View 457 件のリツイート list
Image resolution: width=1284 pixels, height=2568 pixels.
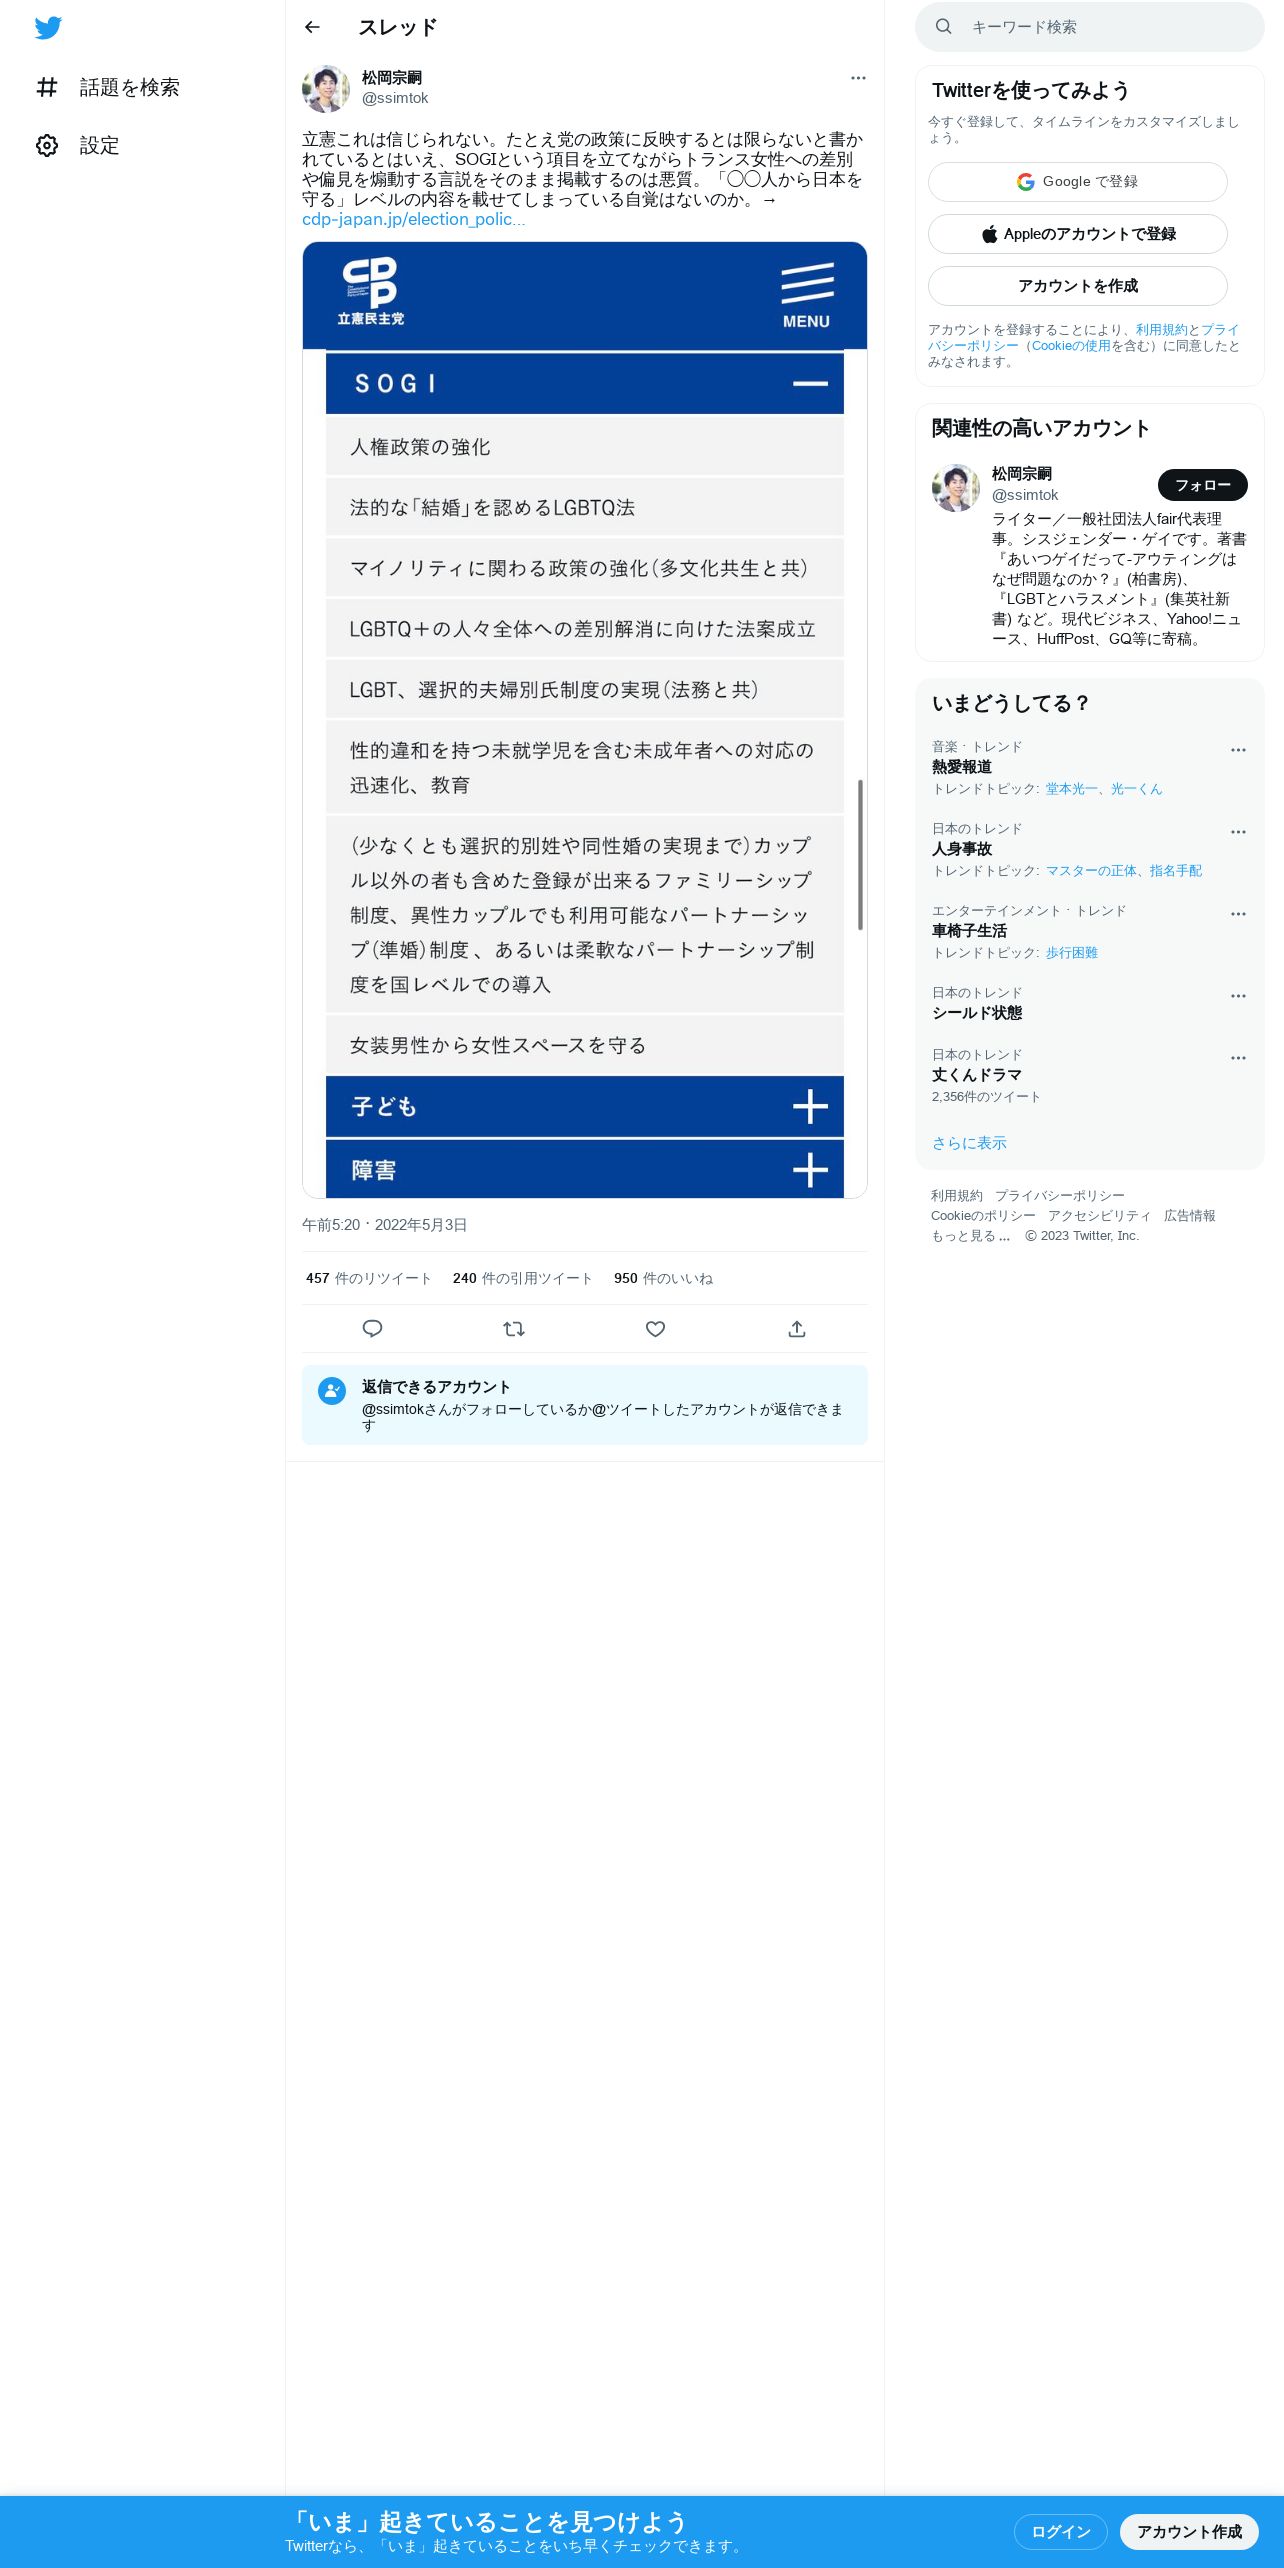tap(369, 1278)
